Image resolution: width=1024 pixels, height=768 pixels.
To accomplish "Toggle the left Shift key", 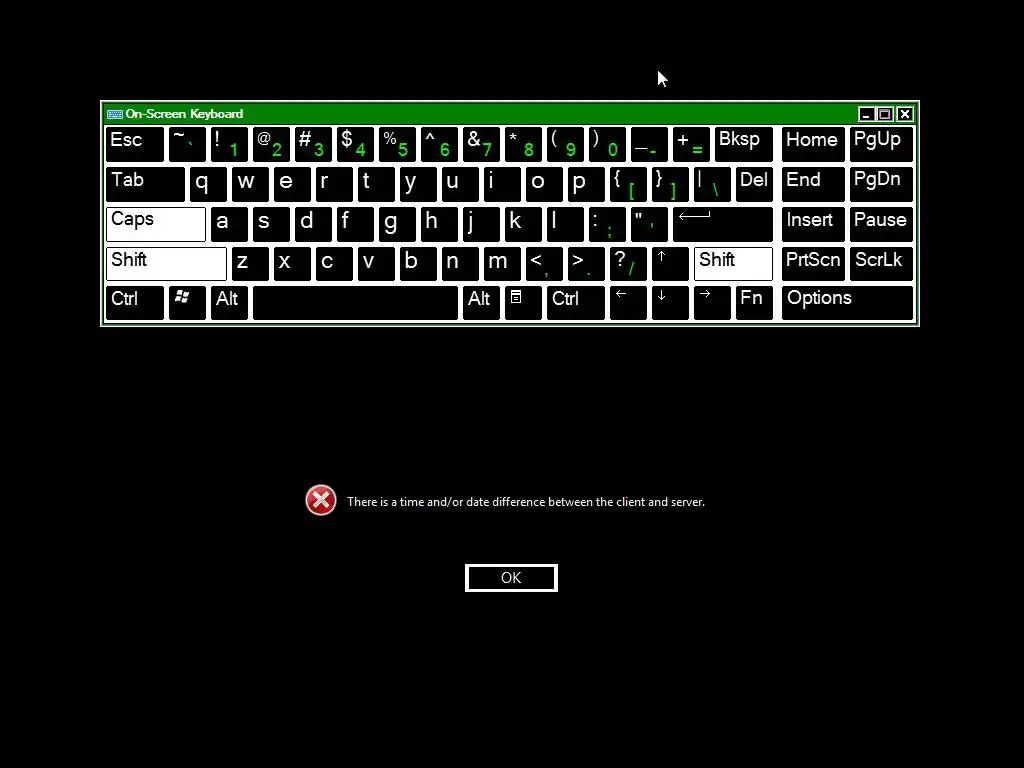I will click(167, 264).
